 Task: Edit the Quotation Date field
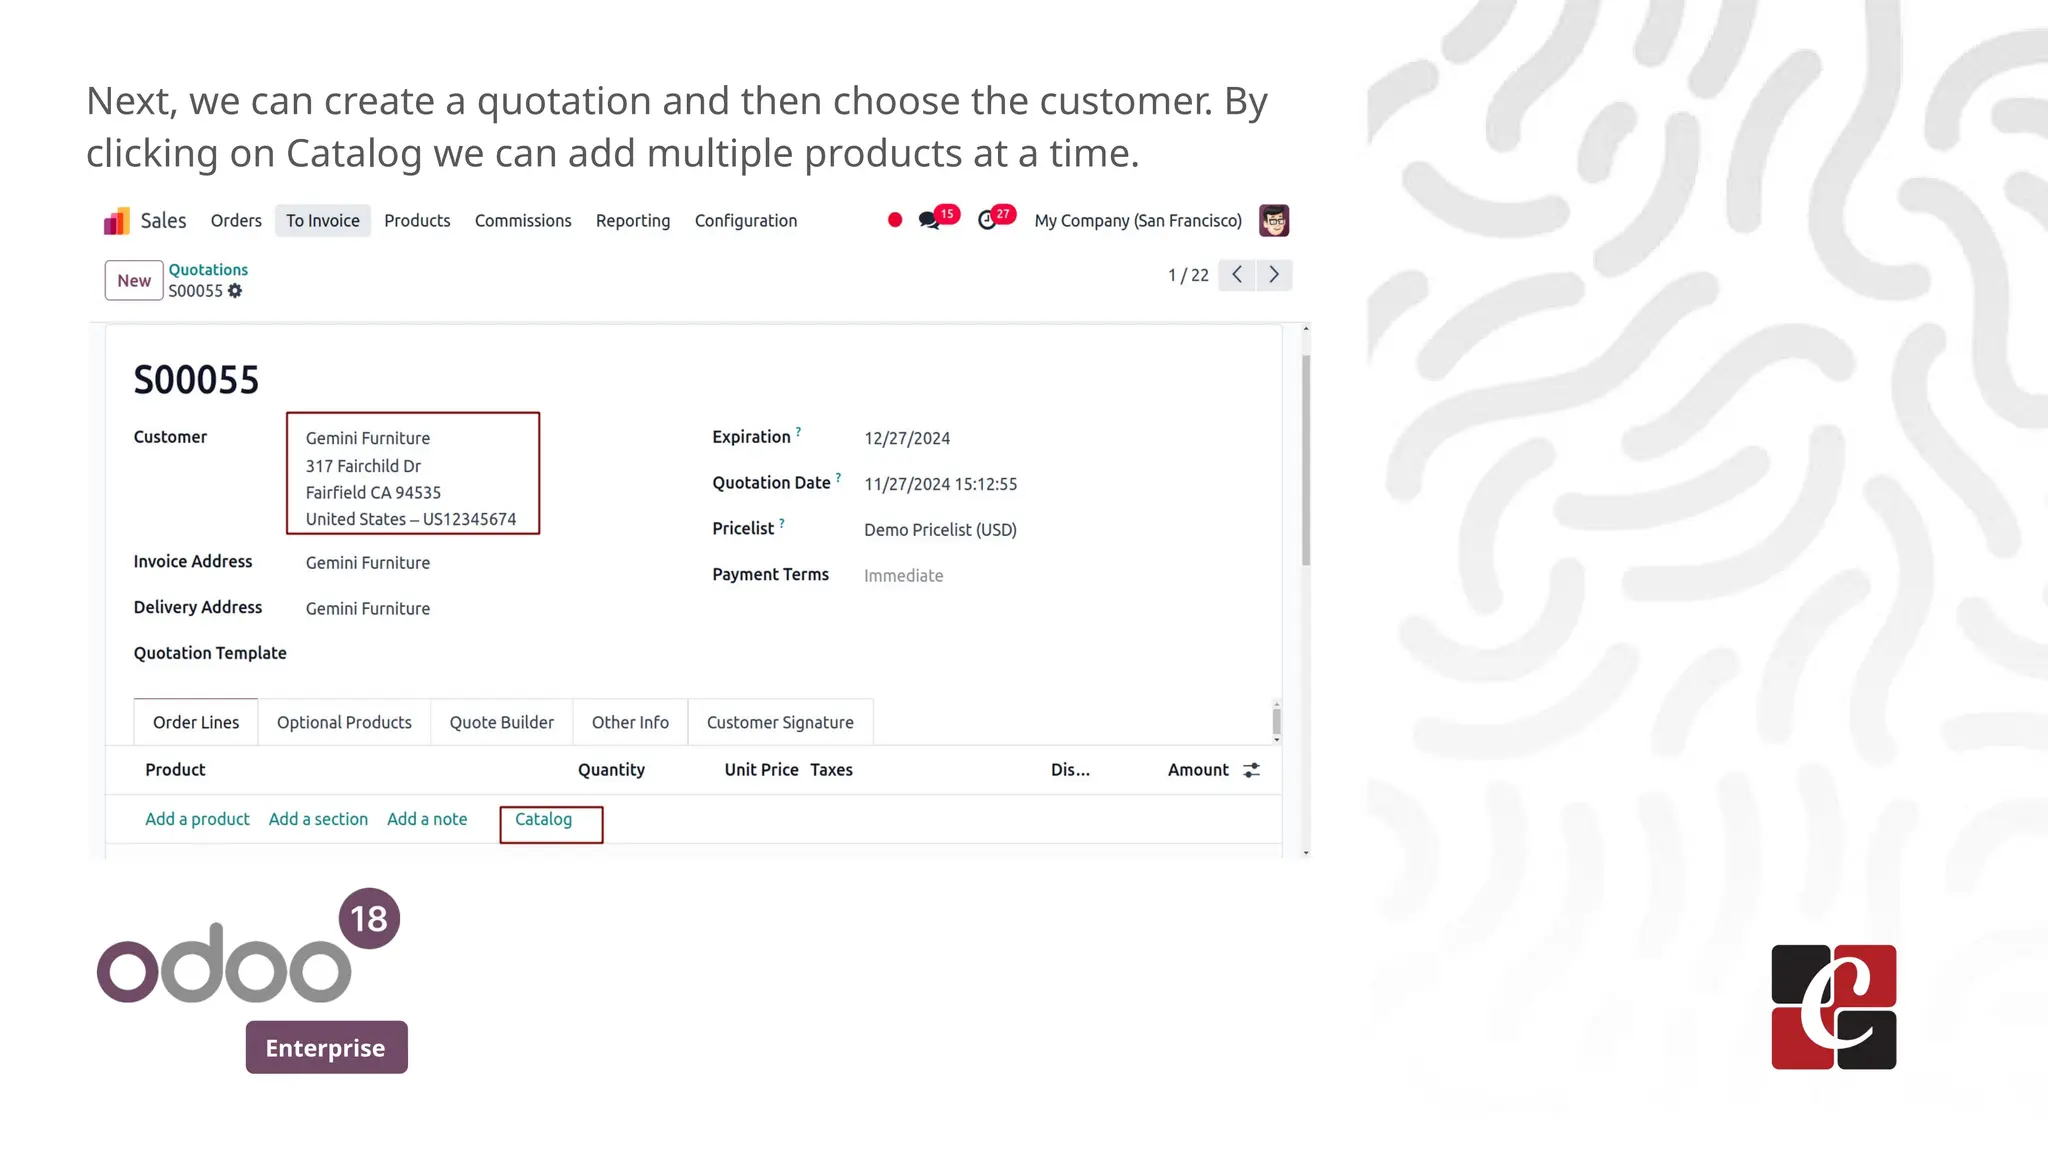point(940,484)
